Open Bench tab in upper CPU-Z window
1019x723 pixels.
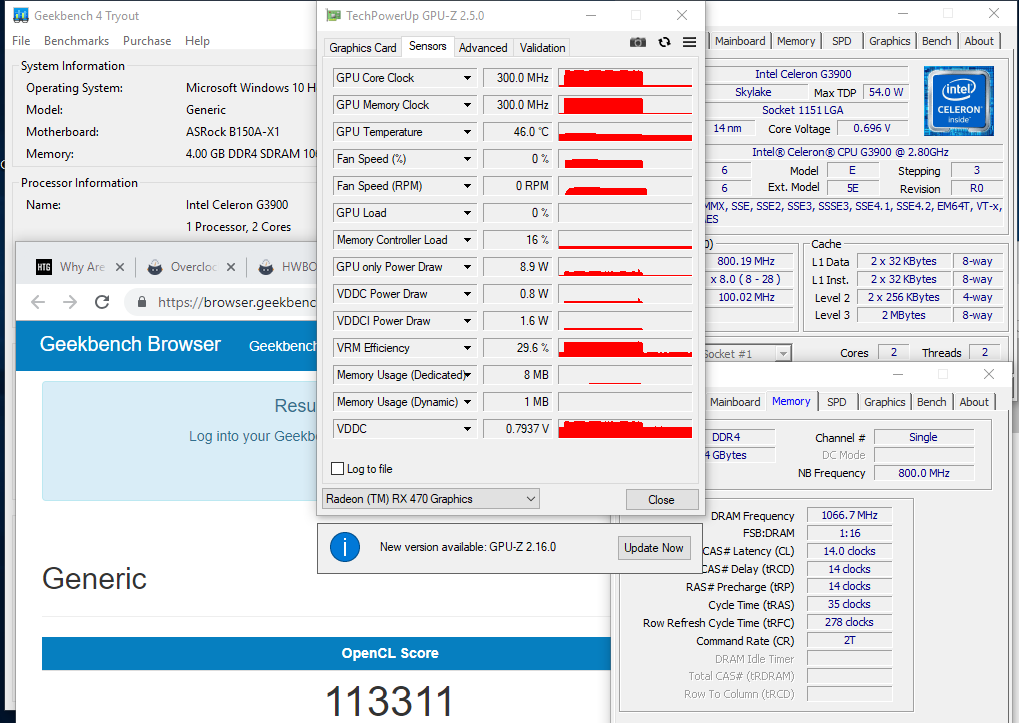click(936, 41)
